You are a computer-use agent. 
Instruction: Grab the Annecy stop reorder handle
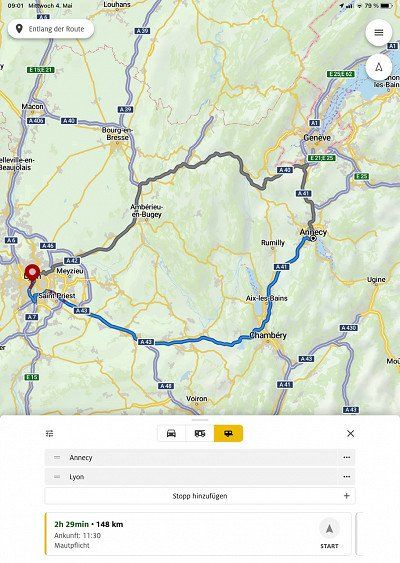click(x=57, y=457)
